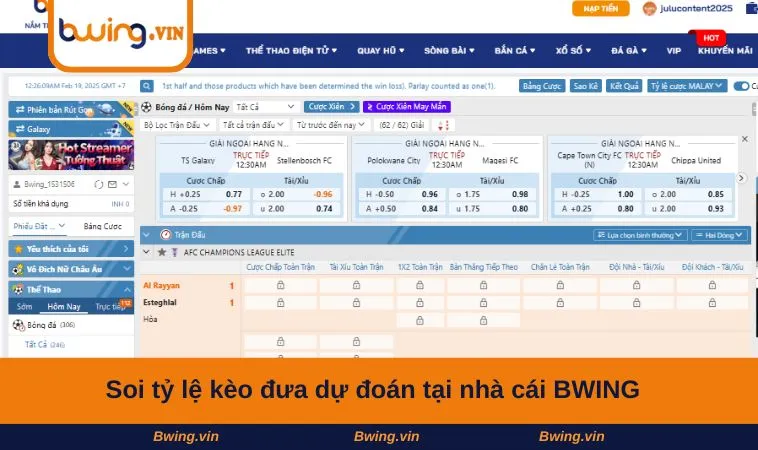Click Bảng Cược button in top bar
The width and height of the screenshot is (758, 450).
[542, 86]
